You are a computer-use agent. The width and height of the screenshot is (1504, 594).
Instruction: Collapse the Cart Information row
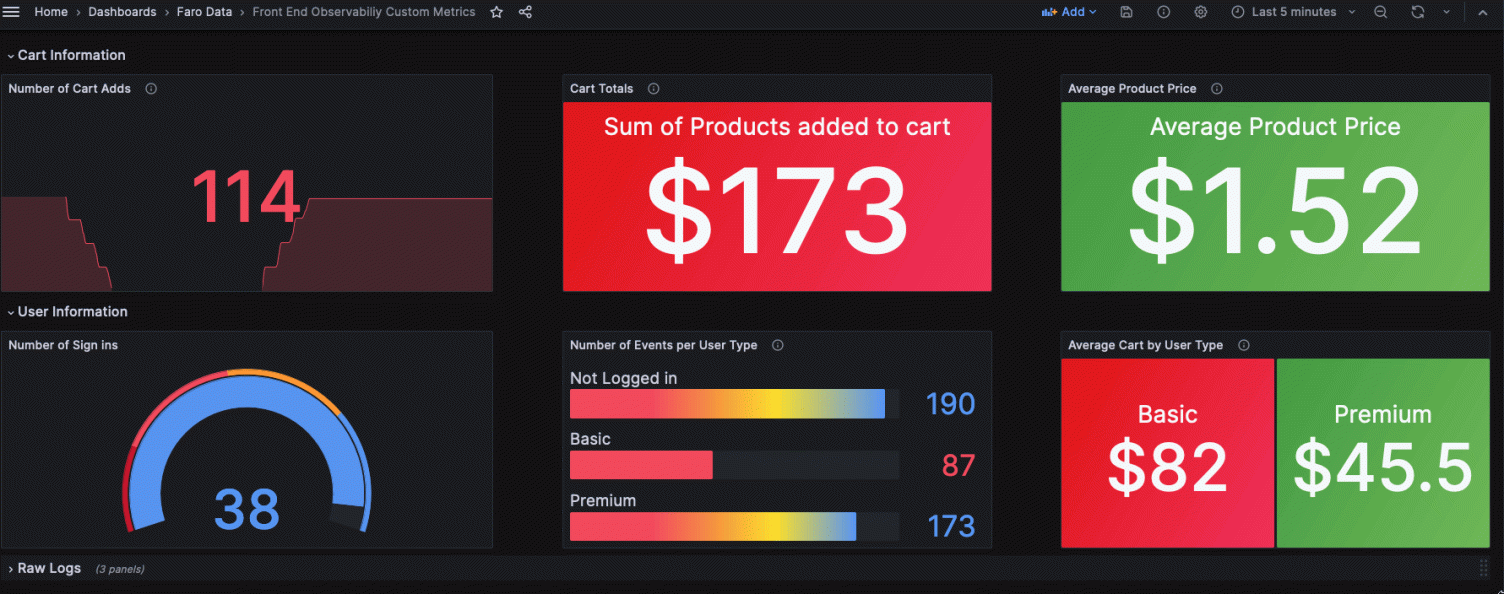[x=66, y=55]
